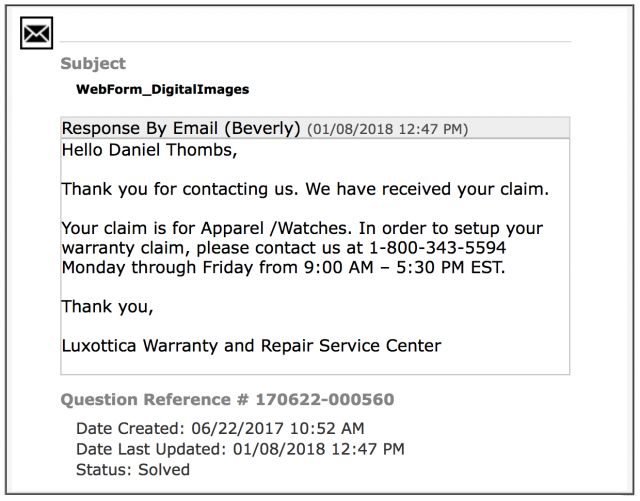Click the phone number 1-800-343-5594
The width and height of the screenshot is (640, 501).
tap(437, 247)
